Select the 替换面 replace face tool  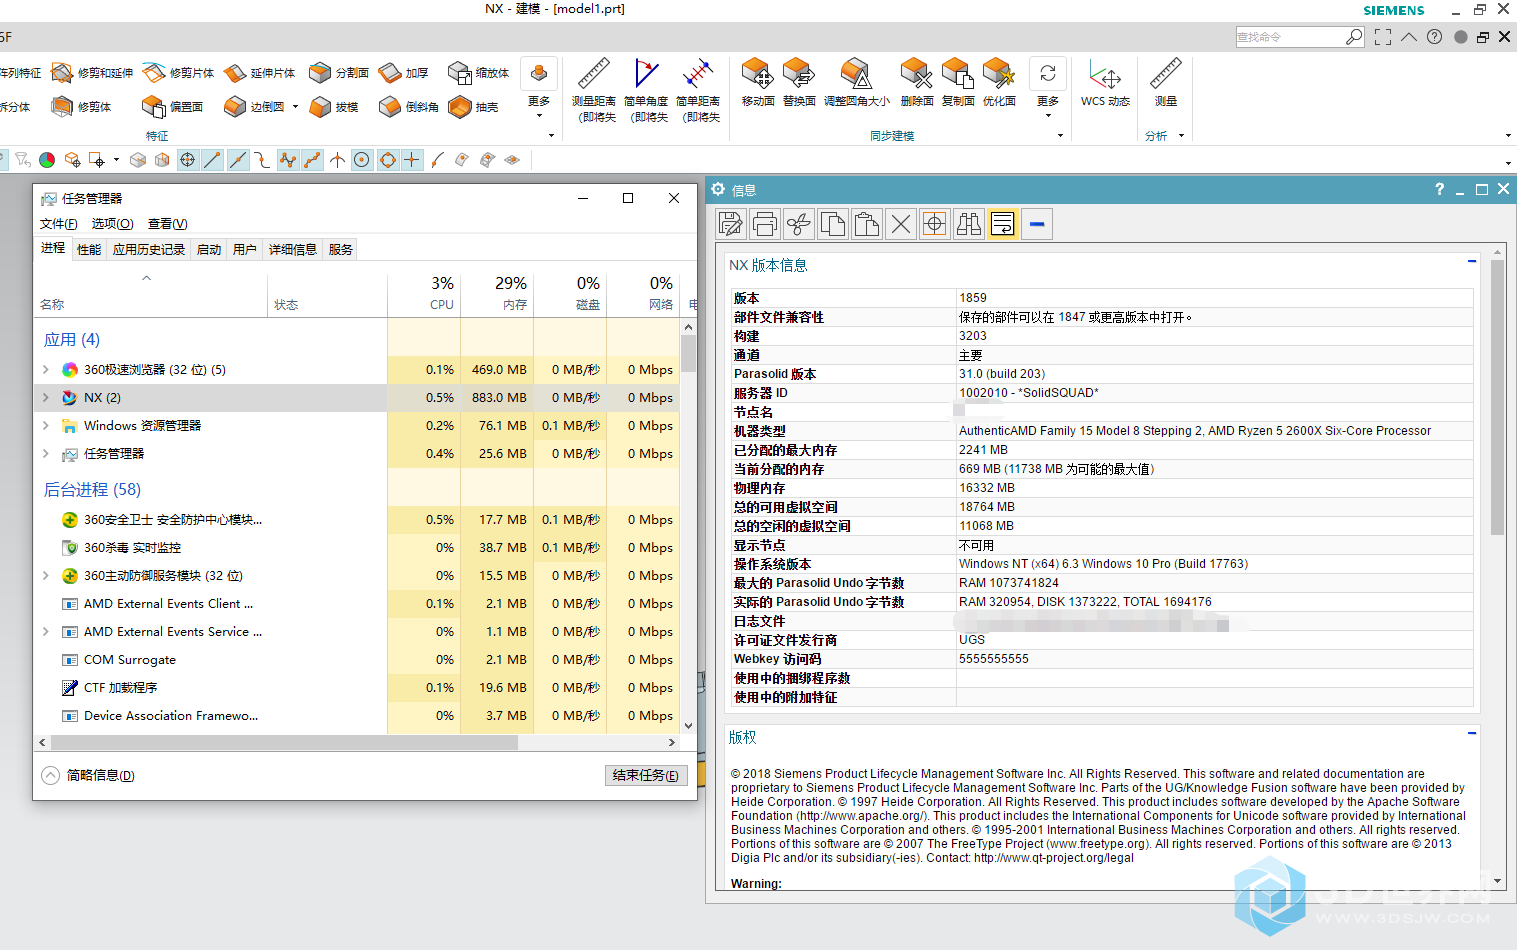coord(798,82)
